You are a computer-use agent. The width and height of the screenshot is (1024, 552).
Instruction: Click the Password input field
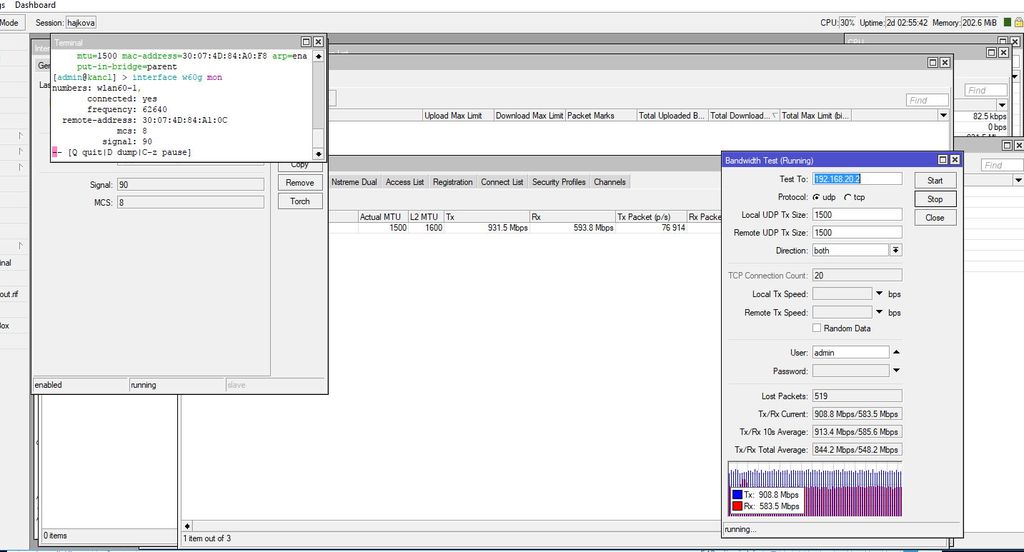850,371
